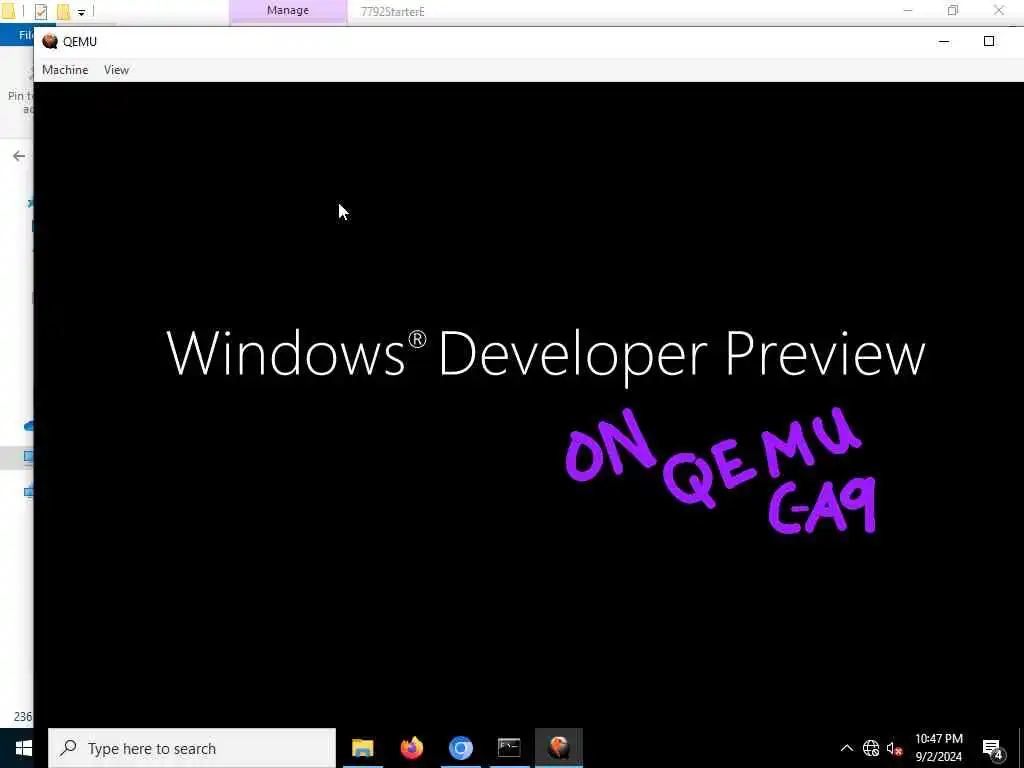Close the File Explorer window behind QEMU

999,10
